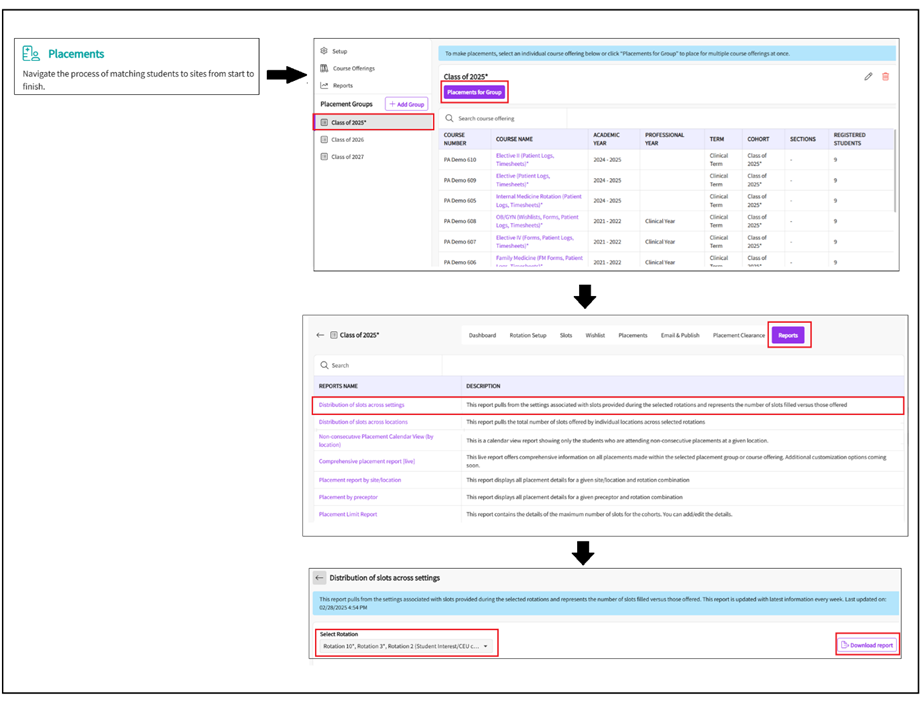The height and width of the screenshot is (701, 923).
Task: Click the Download report button
Action: point(866,645)
